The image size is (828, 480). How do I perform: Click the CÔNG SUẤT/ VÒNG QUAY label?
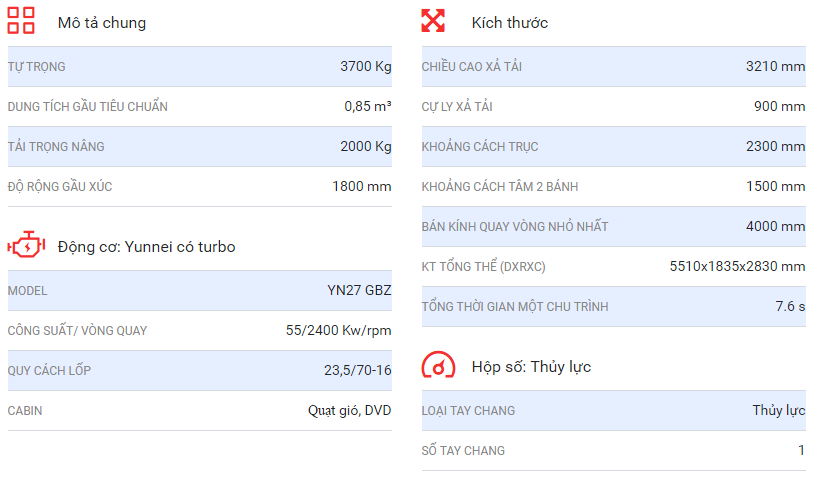pyautogui.click(x=77, y=331)
